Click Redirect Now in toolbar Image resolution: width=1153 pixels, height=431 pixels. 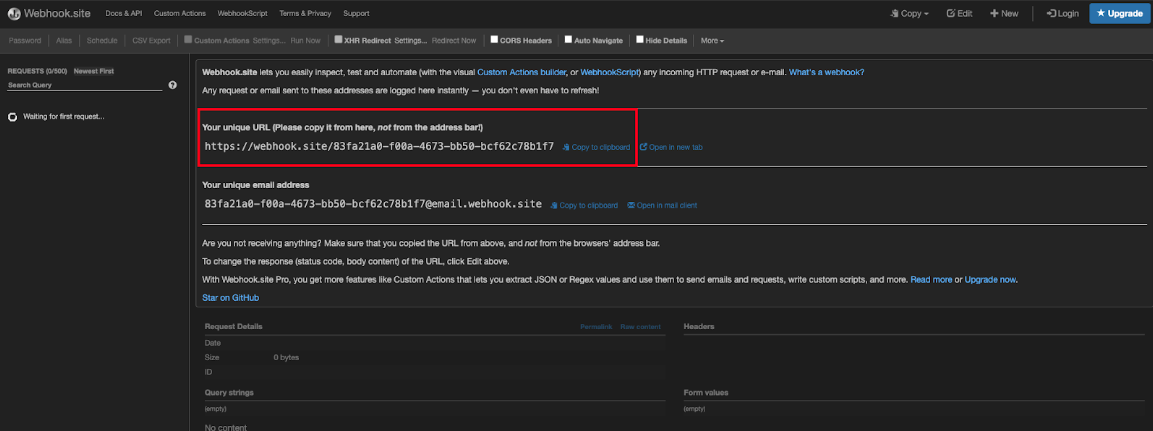[x=454, y=40]
